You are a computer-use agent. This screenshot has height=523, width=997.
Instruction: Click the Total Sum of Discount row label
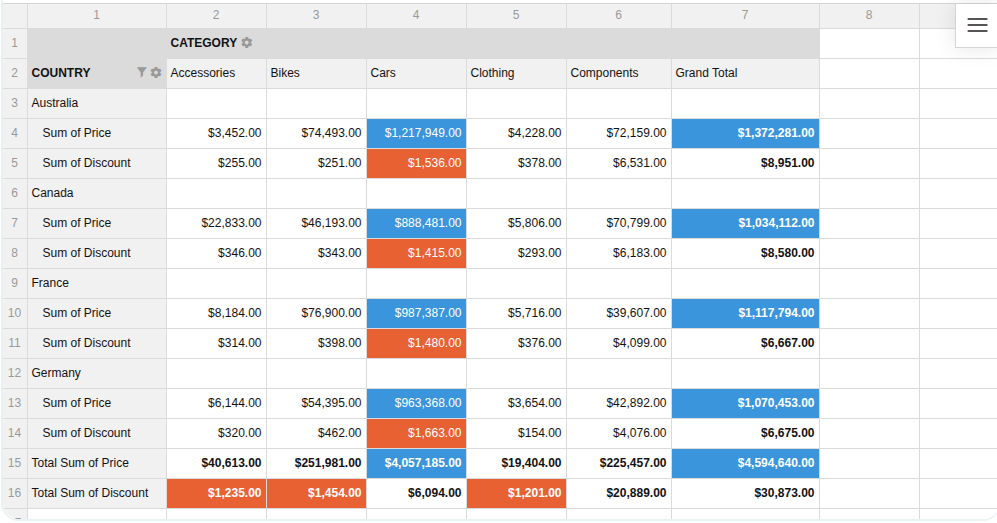pos(90,493)
